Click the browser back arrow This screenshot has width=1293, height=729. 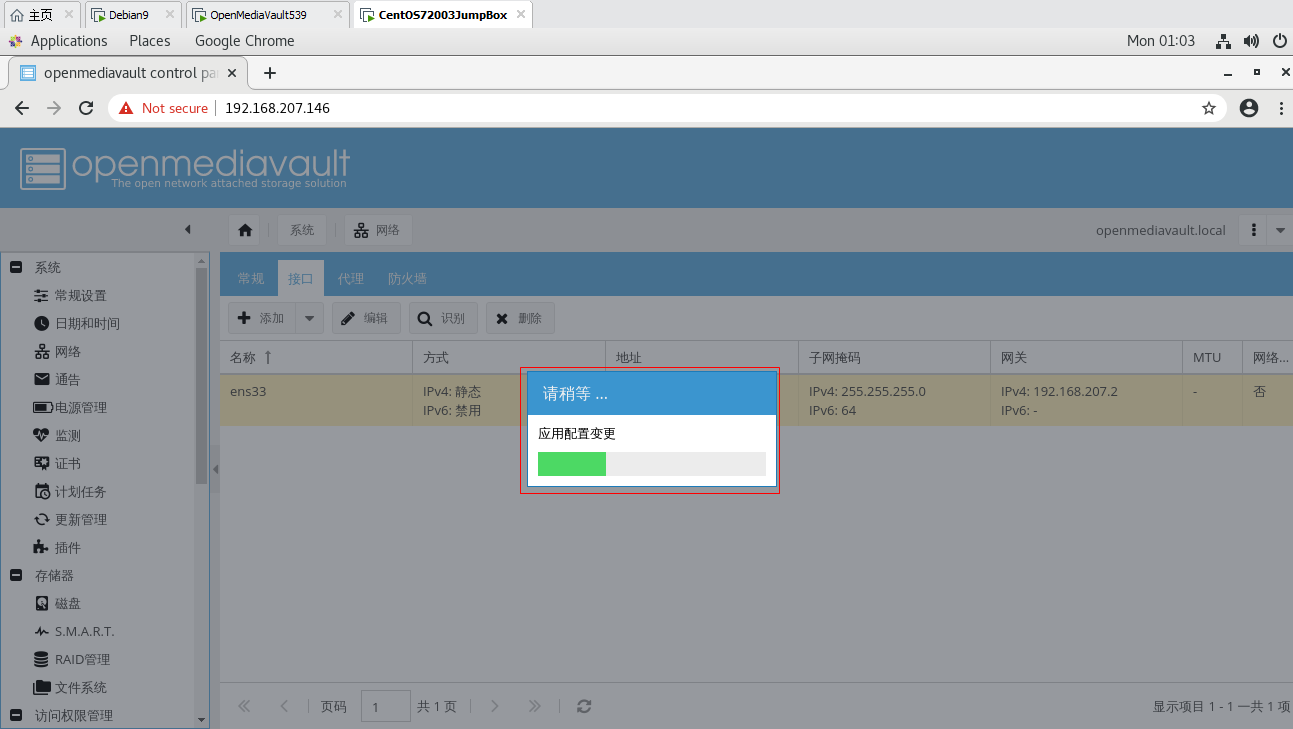click(x=22, y=108)
